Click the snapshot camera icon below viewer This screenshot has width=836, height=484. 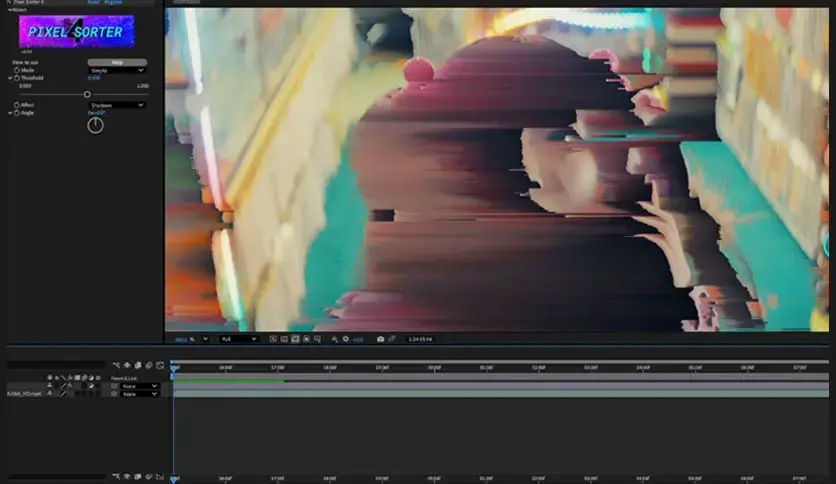[380, 339]
